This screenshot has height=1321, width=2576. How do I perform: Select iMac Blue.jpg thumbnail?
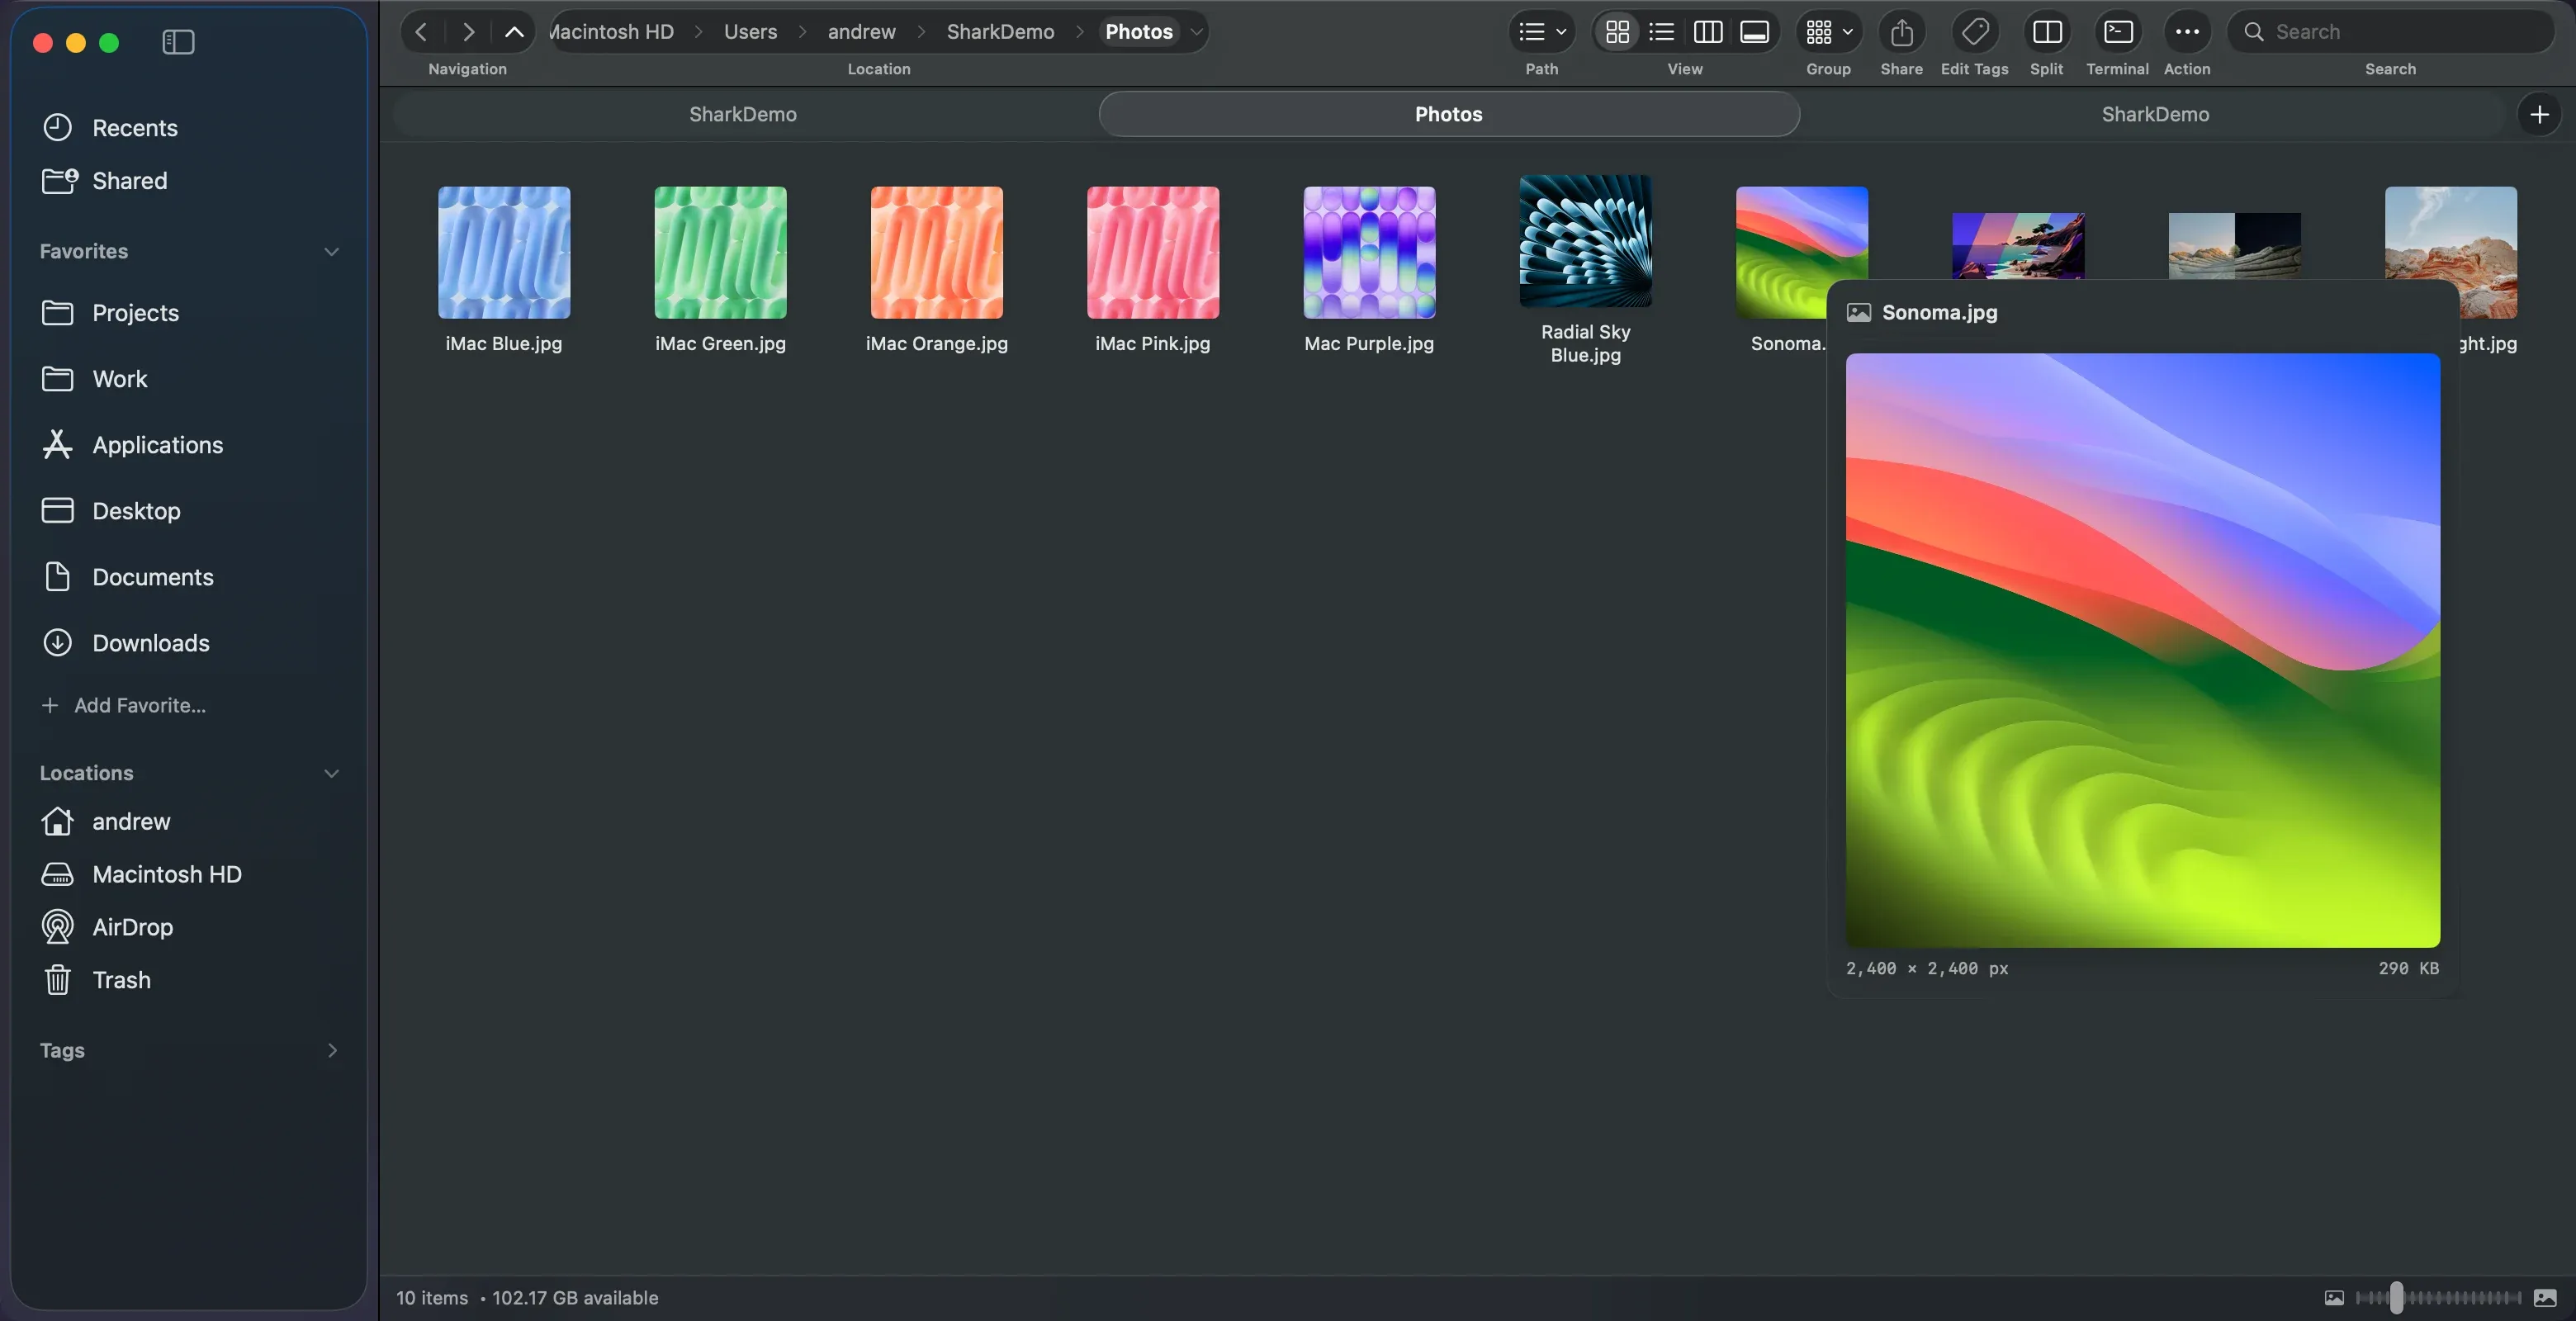coord(504,253)
